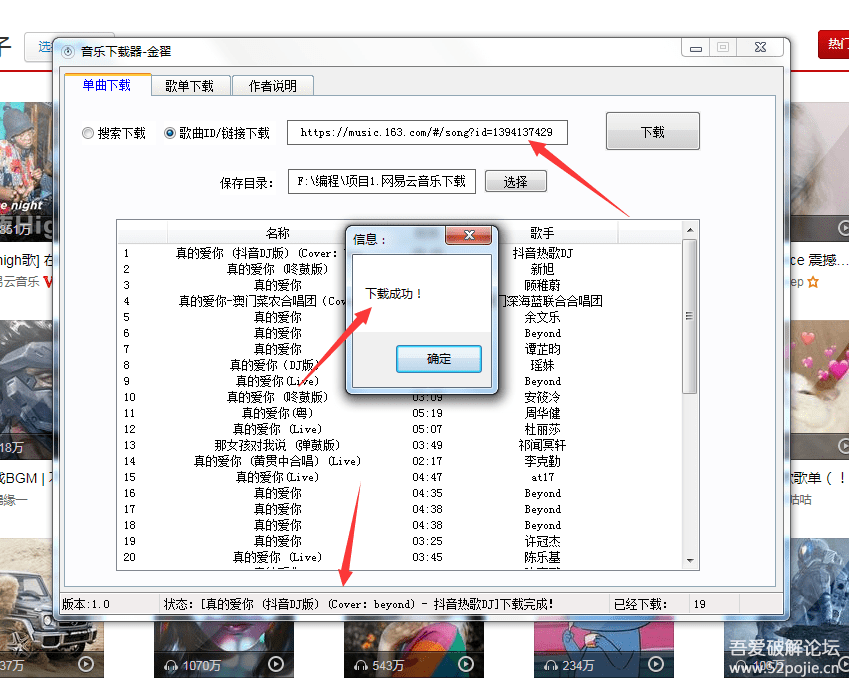
Task: Click the red 热门 button in browser
Action: [x=834, y=44]
